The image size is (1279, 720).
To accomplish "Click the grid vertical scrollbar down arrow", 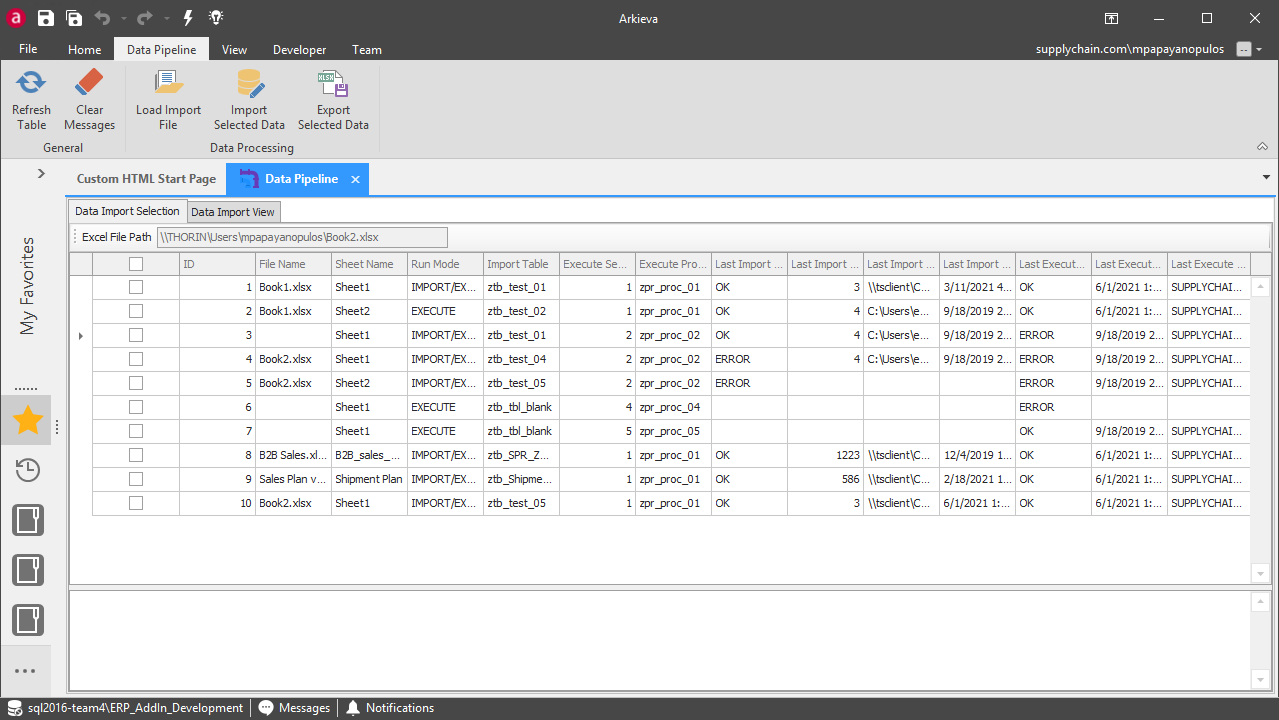I will click(1259, 574).
